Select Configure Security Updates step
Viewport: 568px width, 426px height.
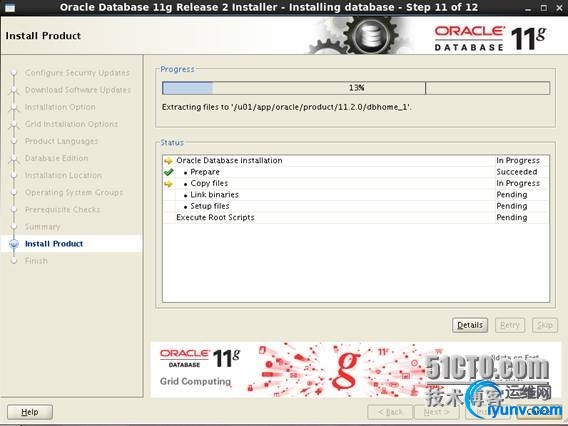[77, 73]
